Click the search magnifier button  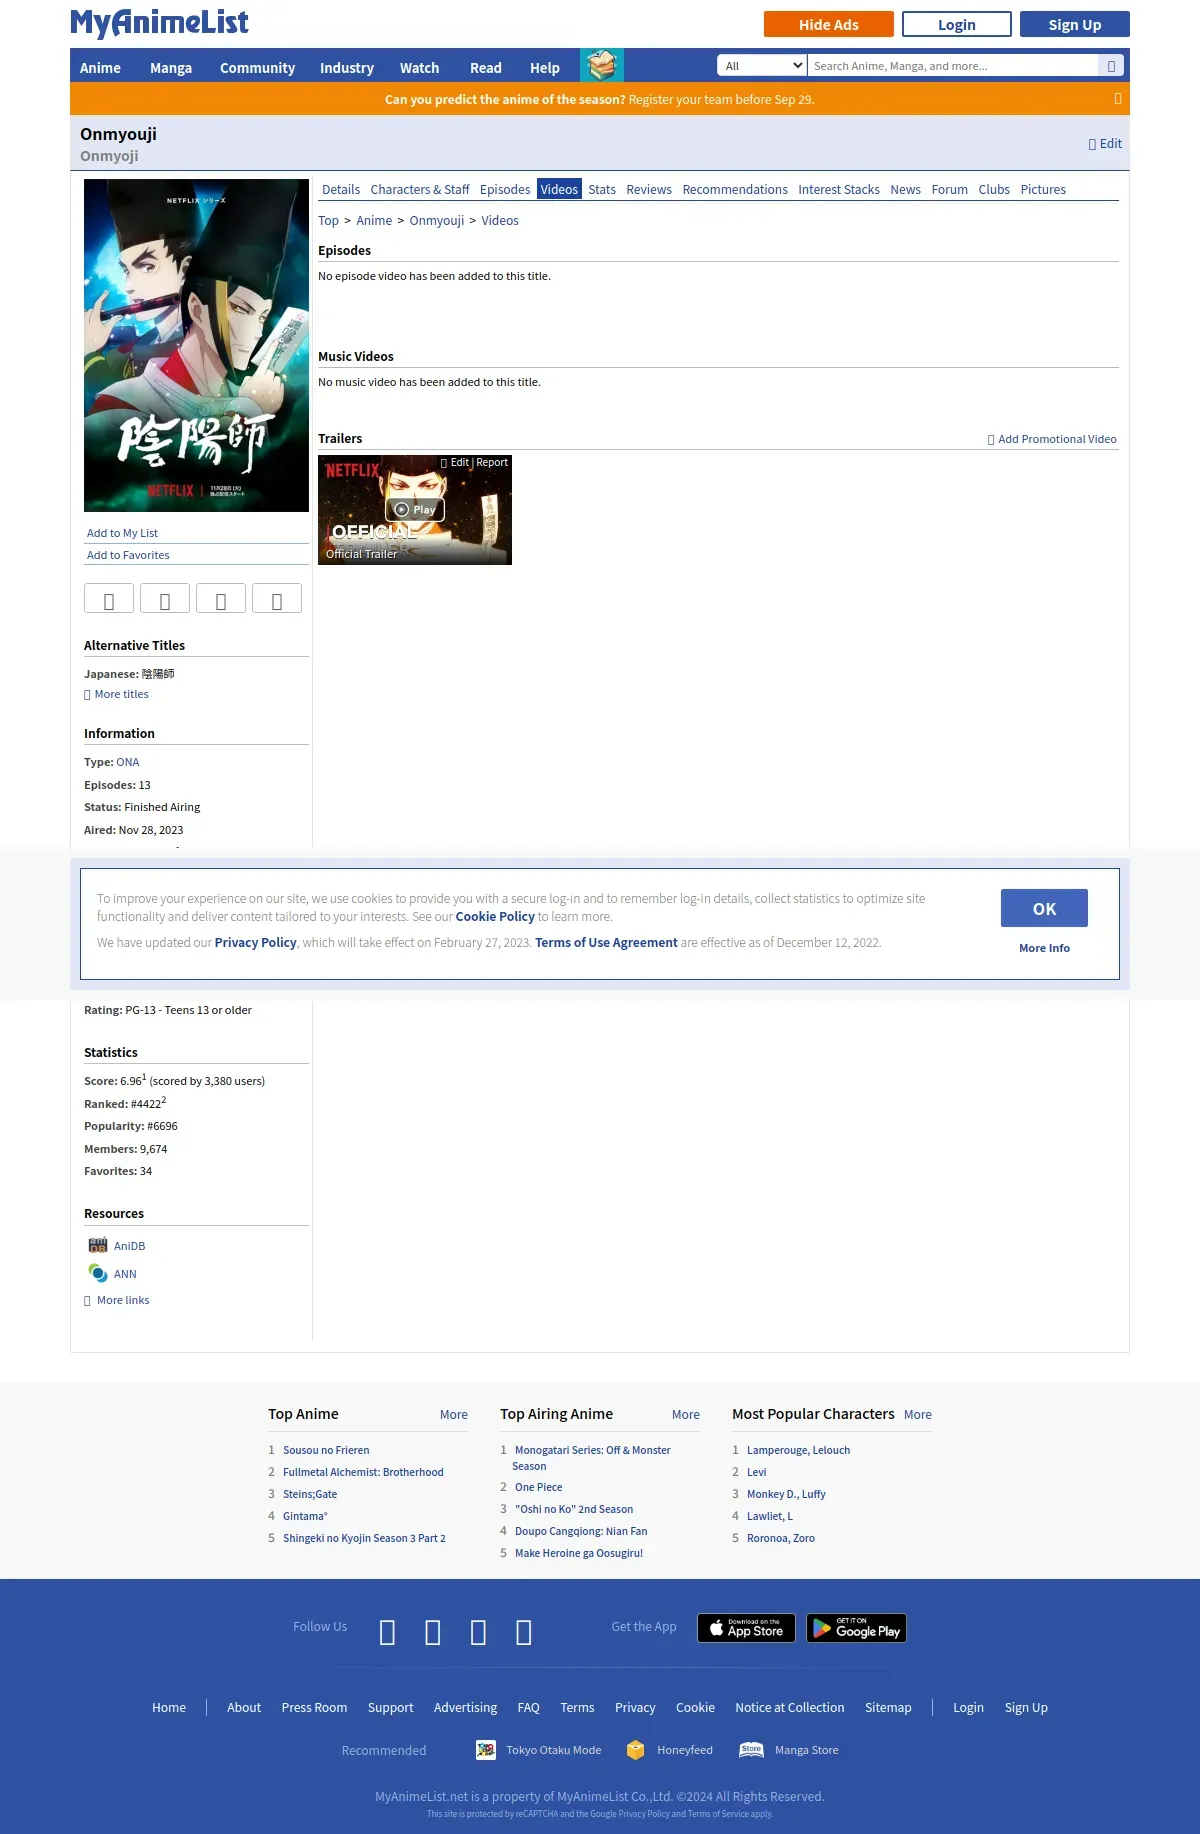[x=1111, y=66]
